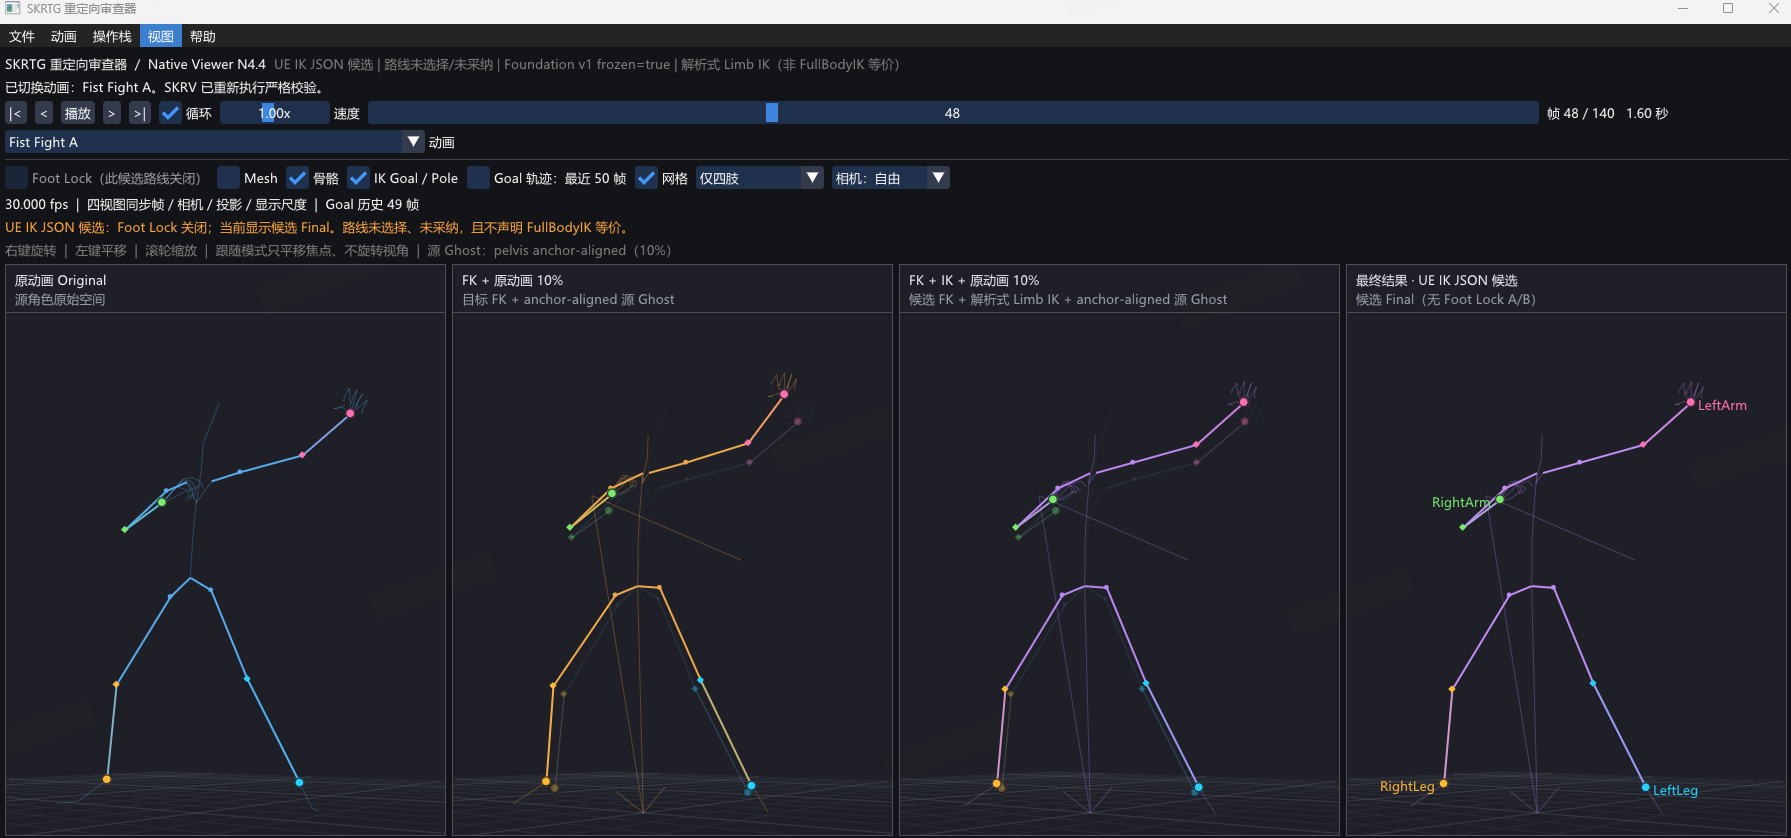The height and width of the screenshot is (838, 1791).
Task: Click the FK + 原动画 10% viewport title
Action: [x=512, y=280]
